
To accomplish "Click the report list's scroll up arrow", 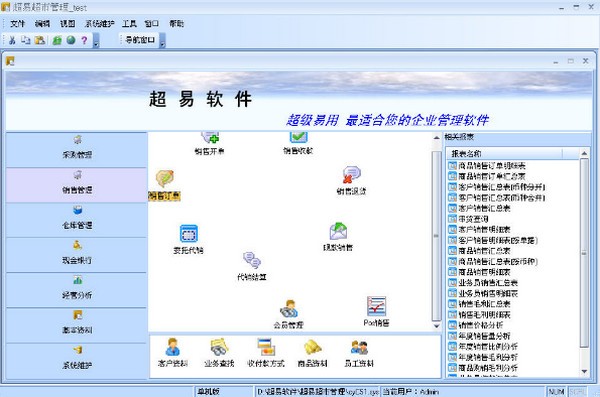I will point(584,154).
